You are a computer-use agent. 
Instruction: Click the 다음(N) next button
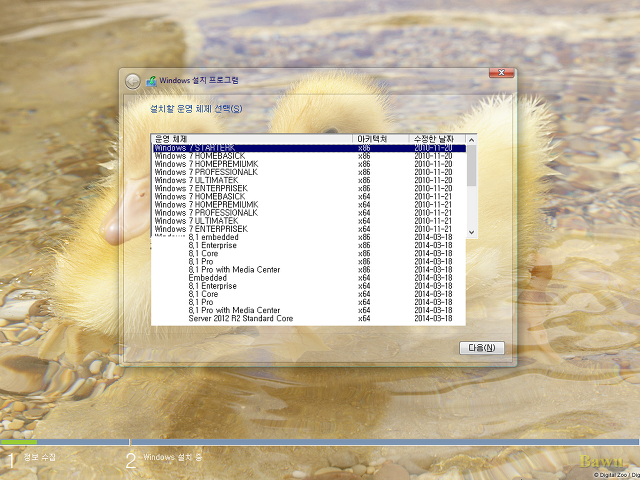482,348
